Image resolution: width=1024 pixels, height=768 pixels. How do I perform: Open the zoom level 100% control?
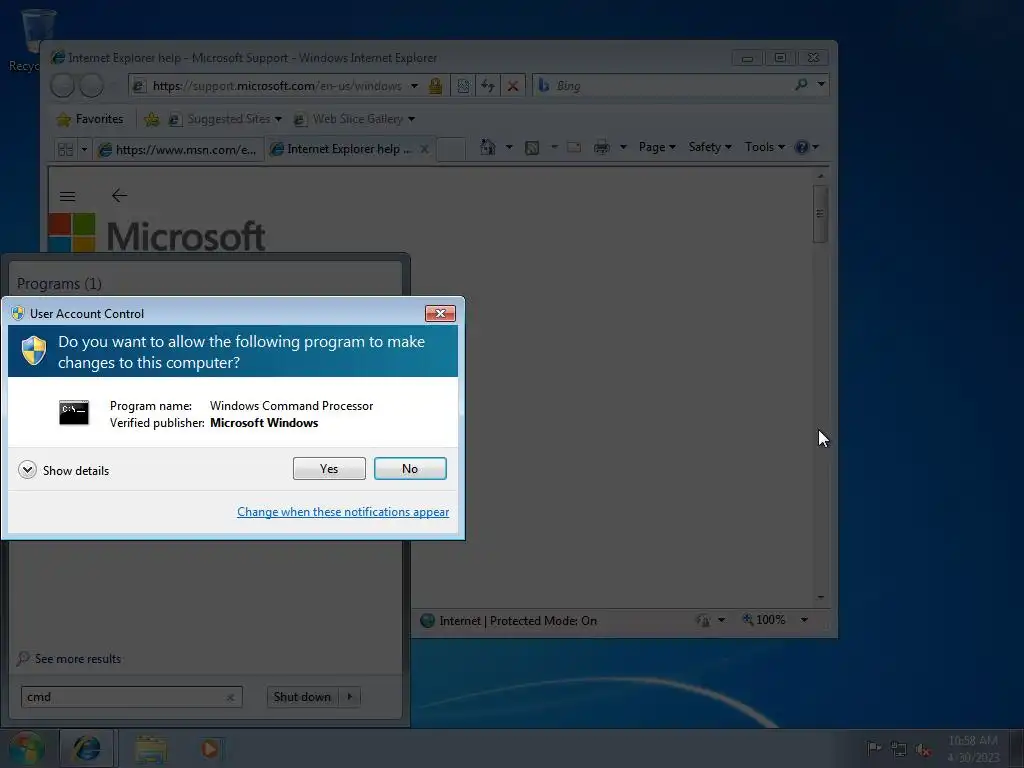coord(764,620)
